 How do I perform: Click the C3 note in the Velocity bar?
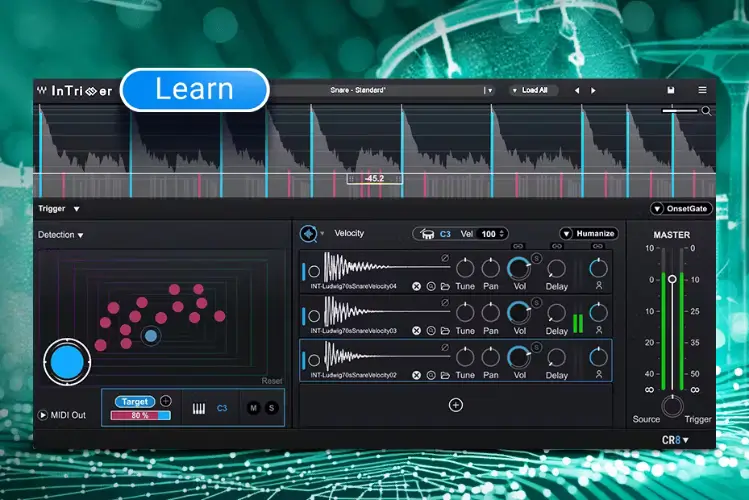[445, 234]
